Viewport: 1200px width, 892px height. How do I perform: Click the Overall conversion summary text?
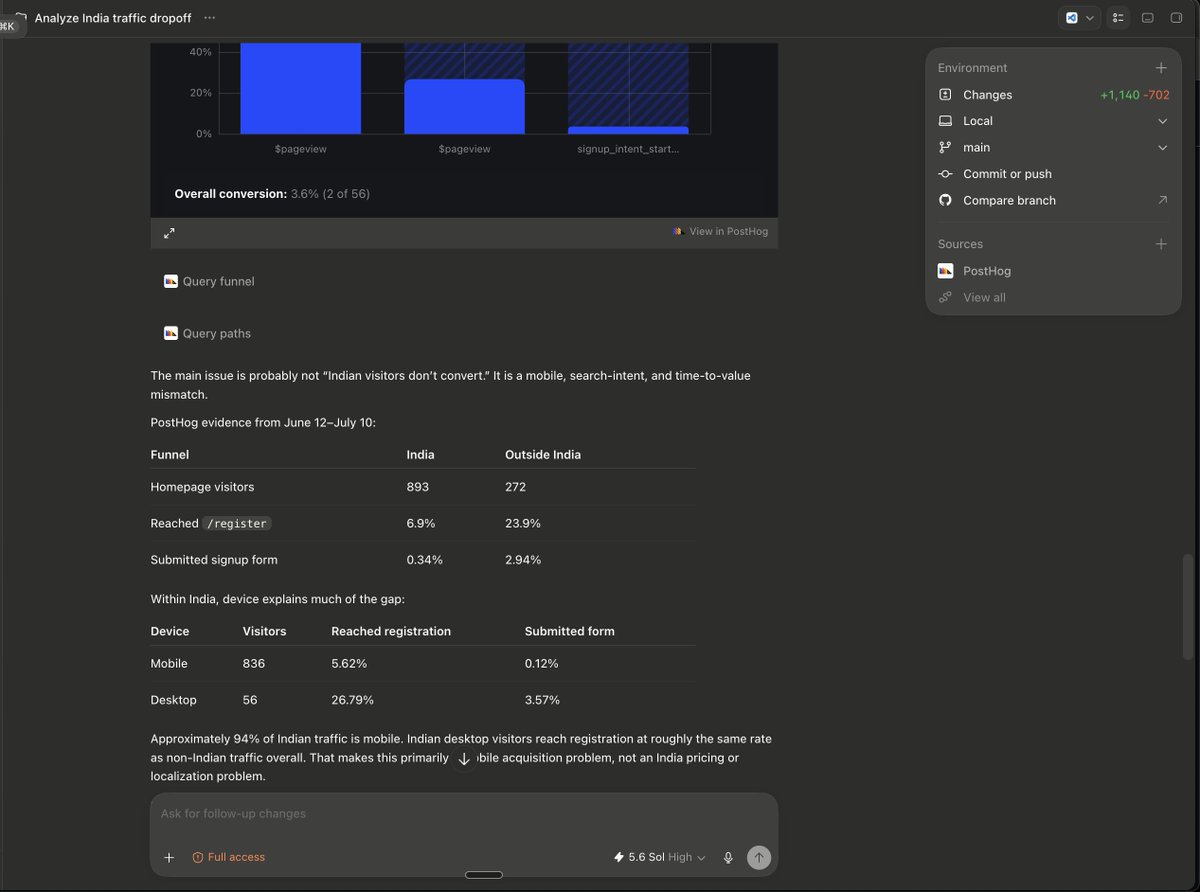(x=272, y=194)
